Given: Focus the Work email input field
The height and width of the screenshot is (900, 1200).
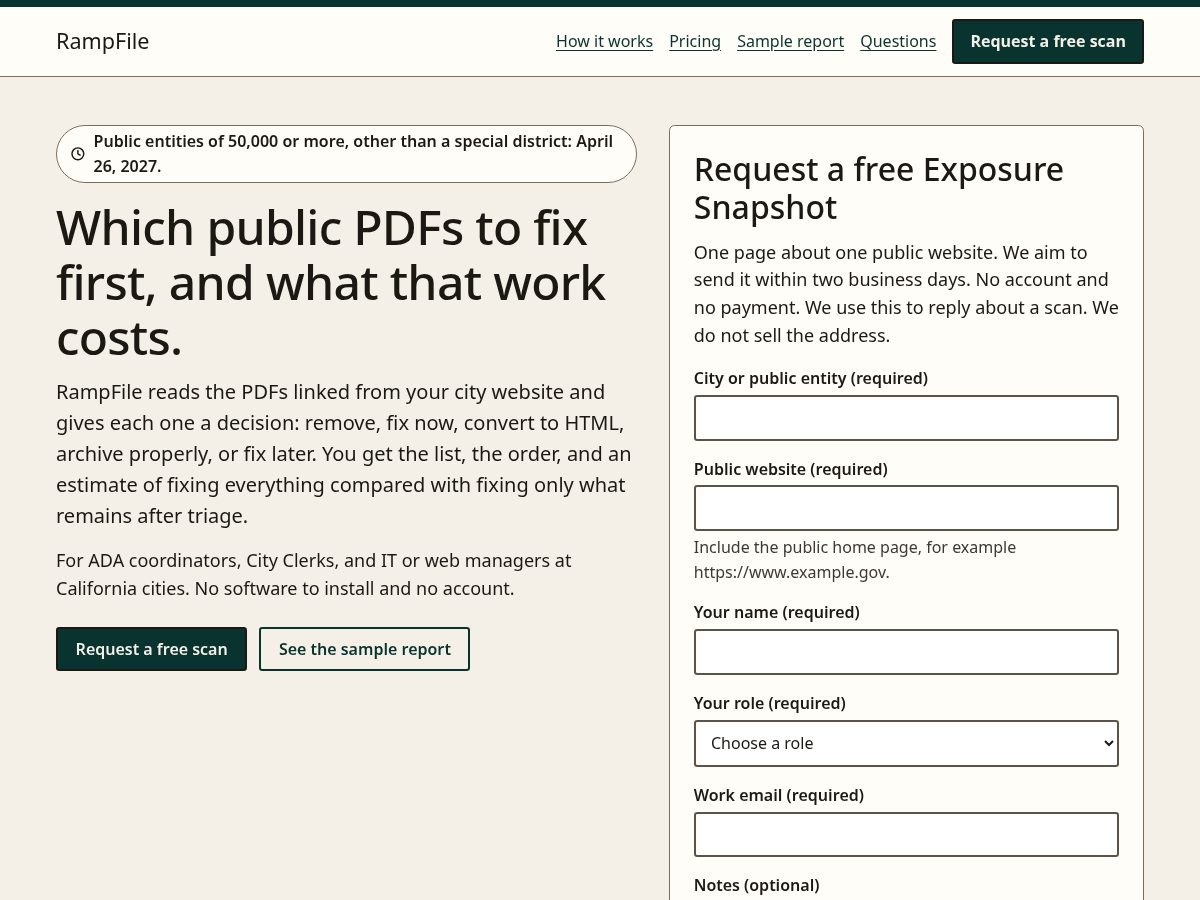Looking at the screenshot, I should click(x=906, y=834).
